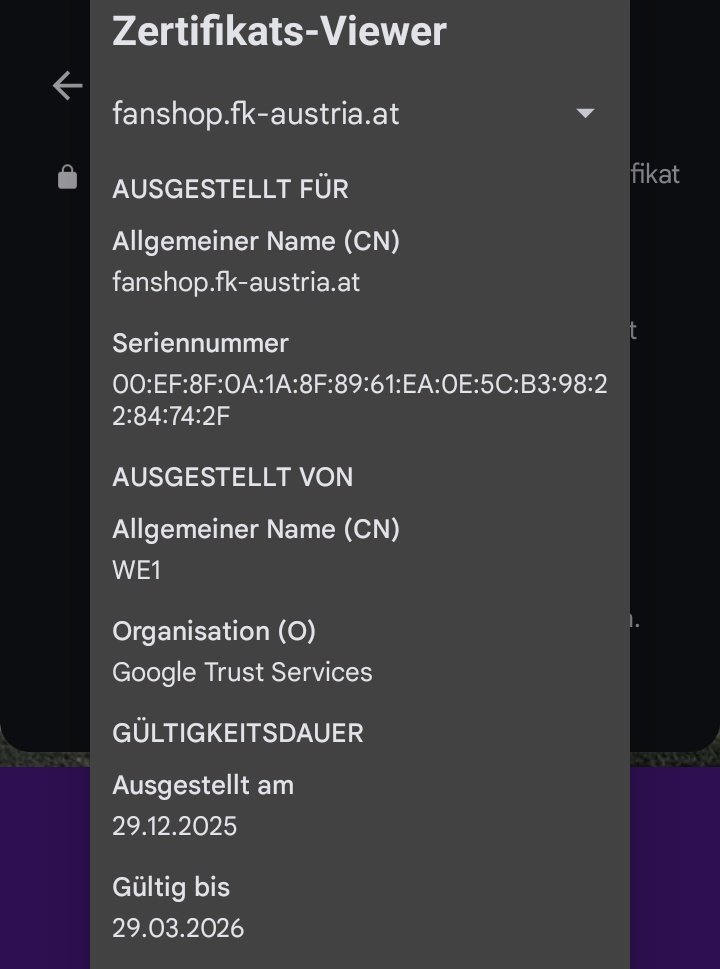The width and height of the screenshot is (720, 969).
Task: Open the fanshop.fk-austria.at certificate selector
Action: coord(256,114)
